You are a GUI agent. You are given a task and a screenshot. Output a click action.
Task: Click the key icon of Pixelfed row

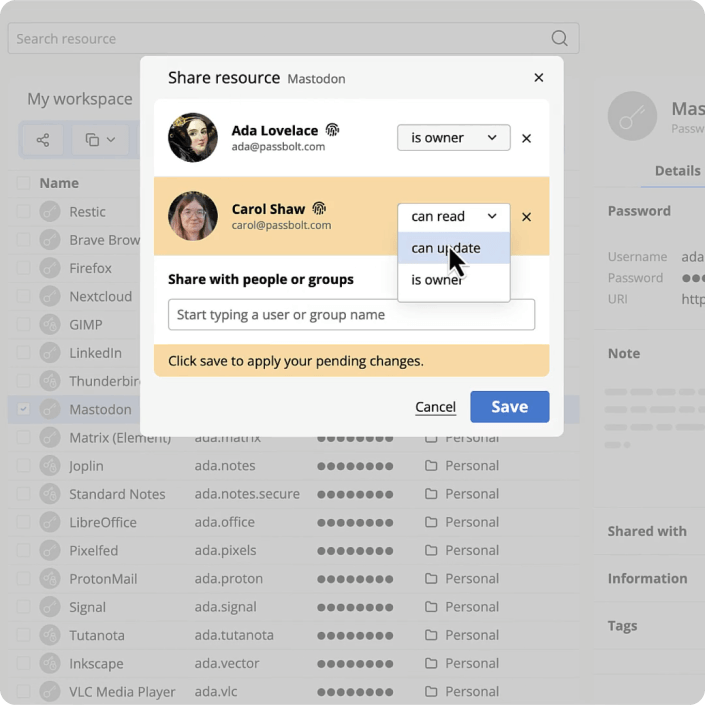50,550
